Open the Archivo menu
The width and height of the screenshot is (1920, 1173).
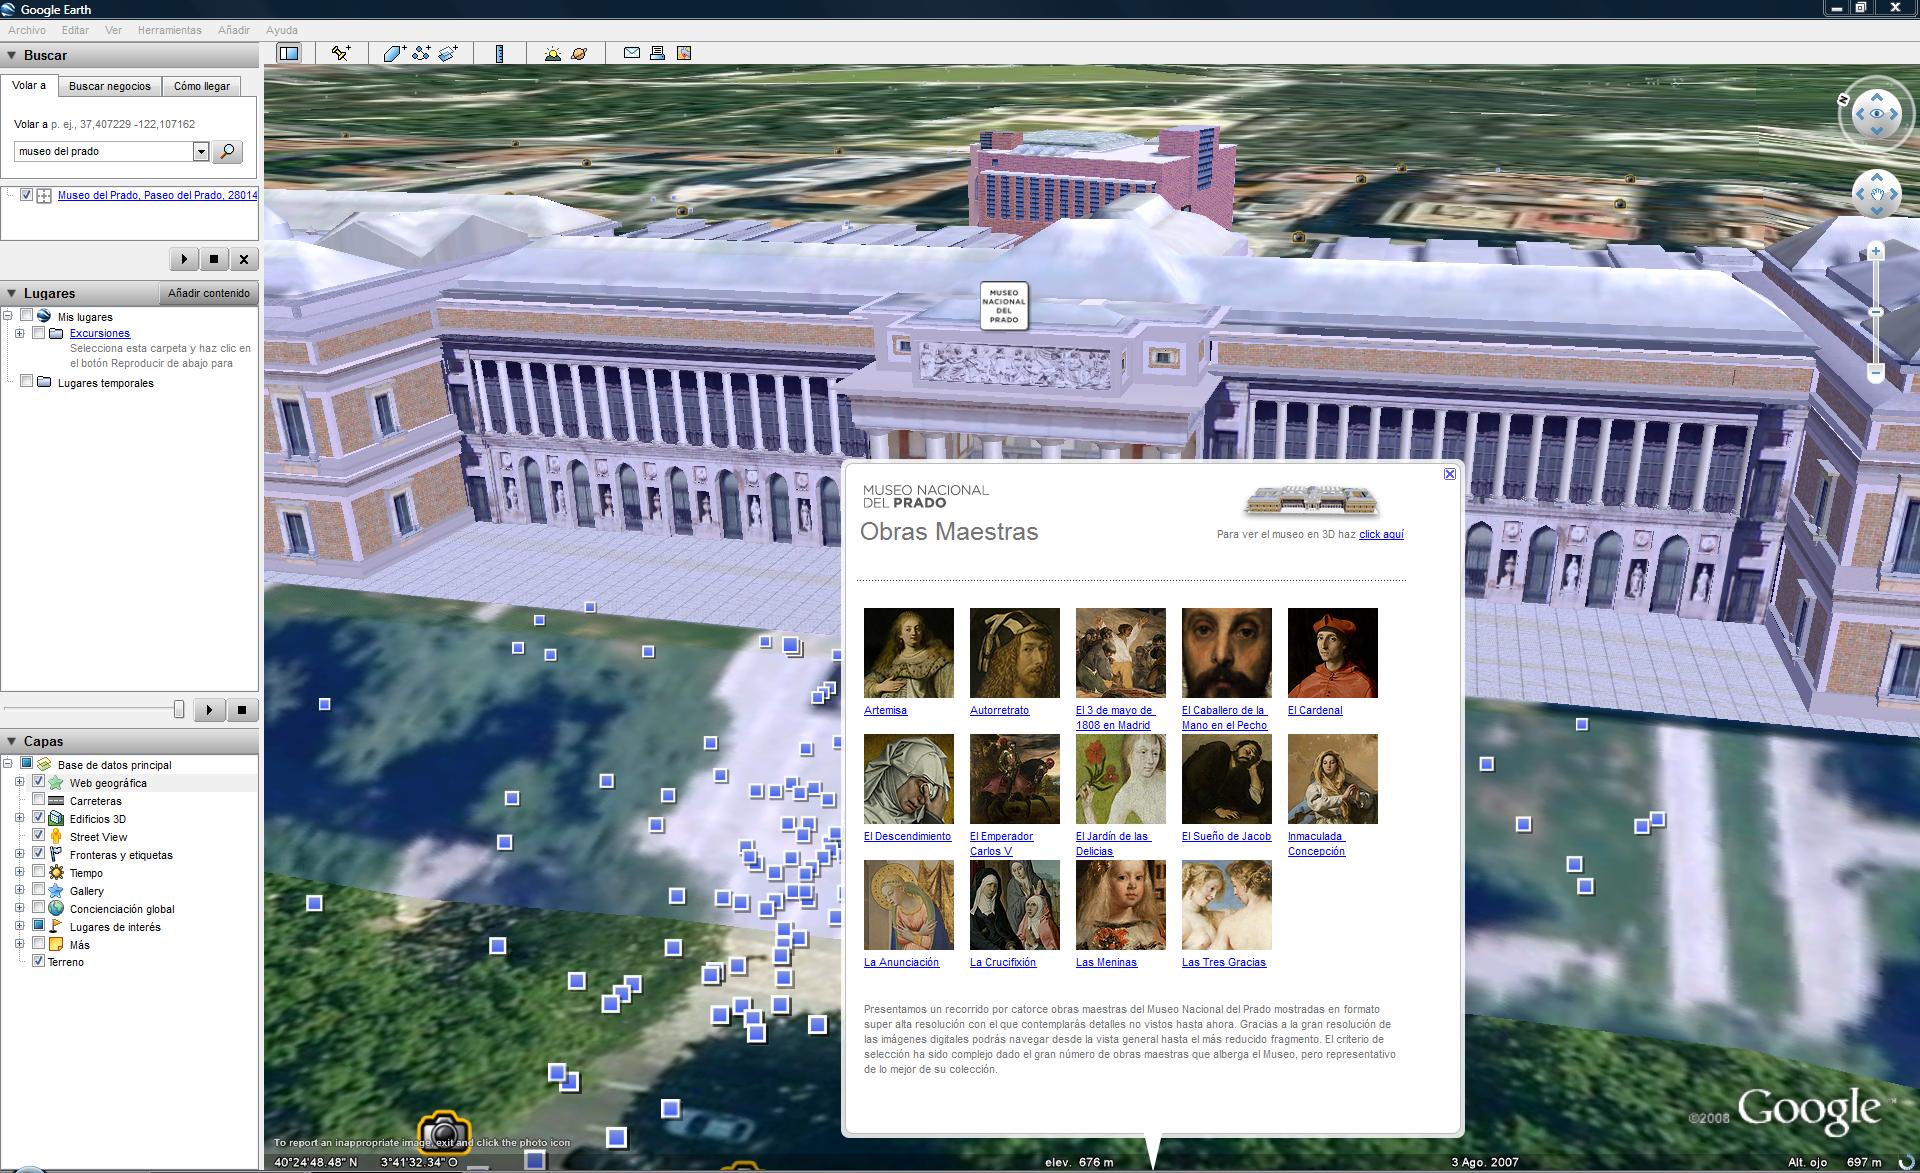27,31
